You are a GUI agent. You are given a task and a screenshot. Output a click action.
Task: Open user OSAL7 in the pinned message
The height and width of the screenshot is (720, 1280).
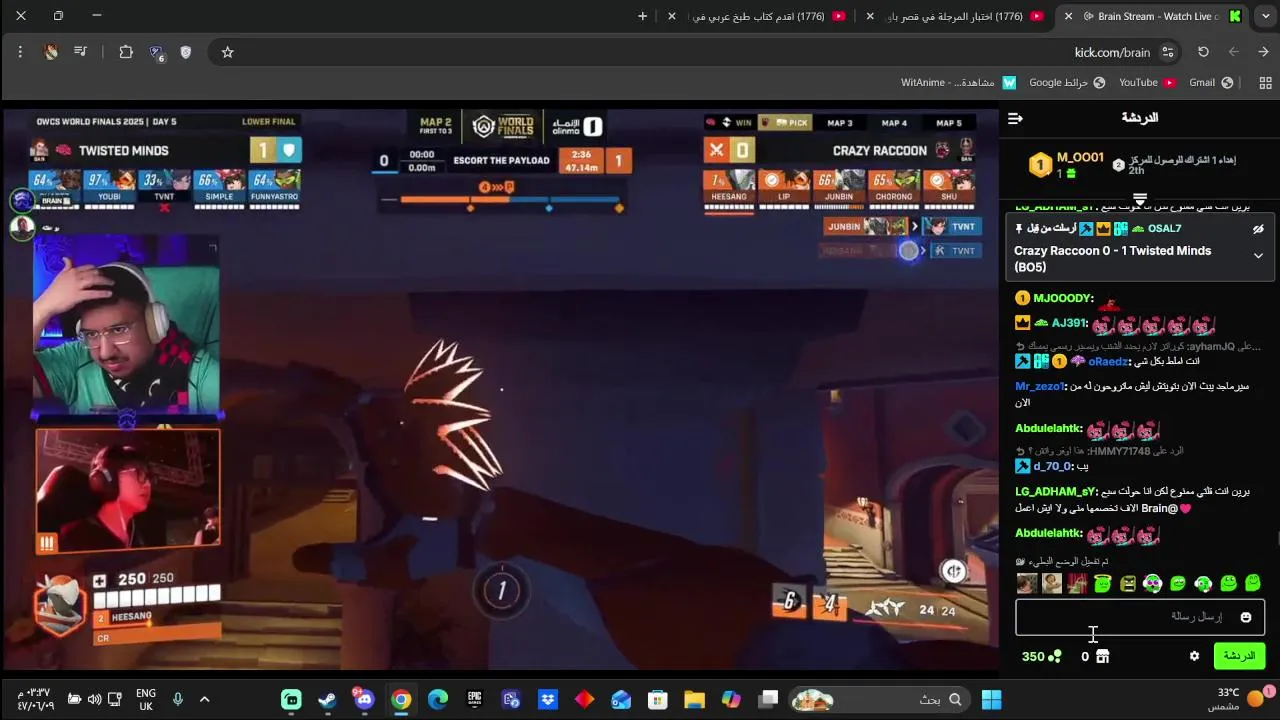click(x=1164, y=229)
